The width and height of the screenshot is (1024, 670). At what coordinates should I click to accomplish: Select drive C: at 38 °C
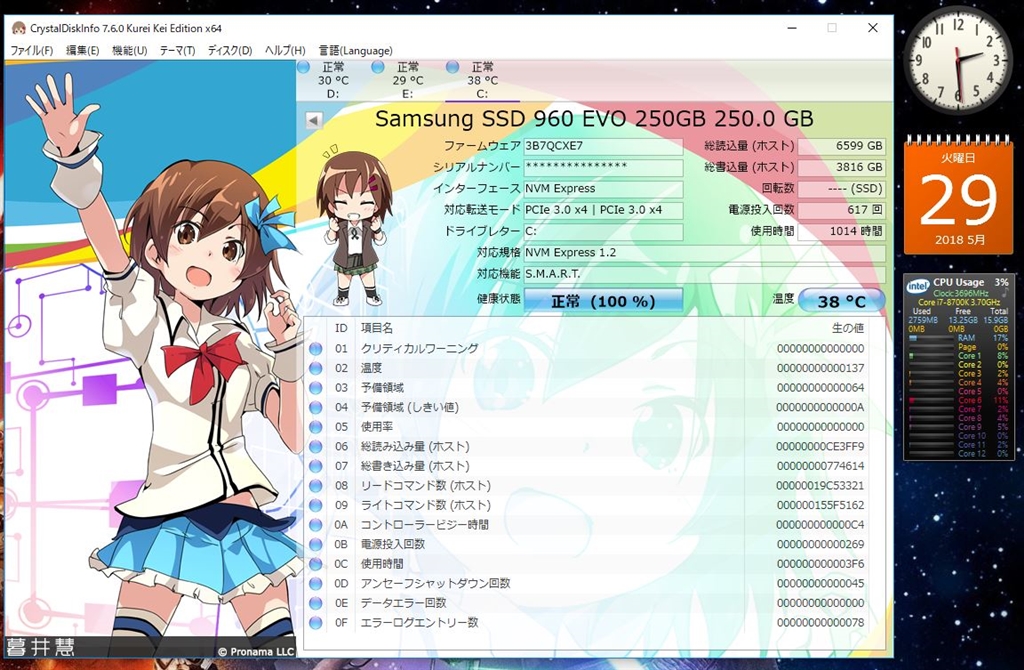(x=482, y=80)
